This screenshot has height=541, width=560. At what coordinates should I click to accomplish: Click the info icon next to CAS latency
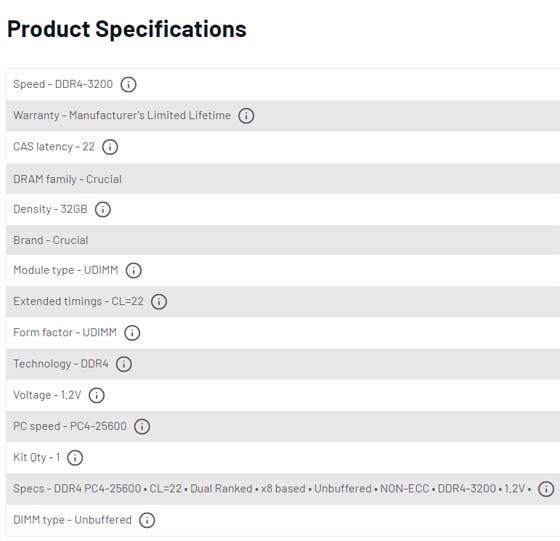click(110, 147)
